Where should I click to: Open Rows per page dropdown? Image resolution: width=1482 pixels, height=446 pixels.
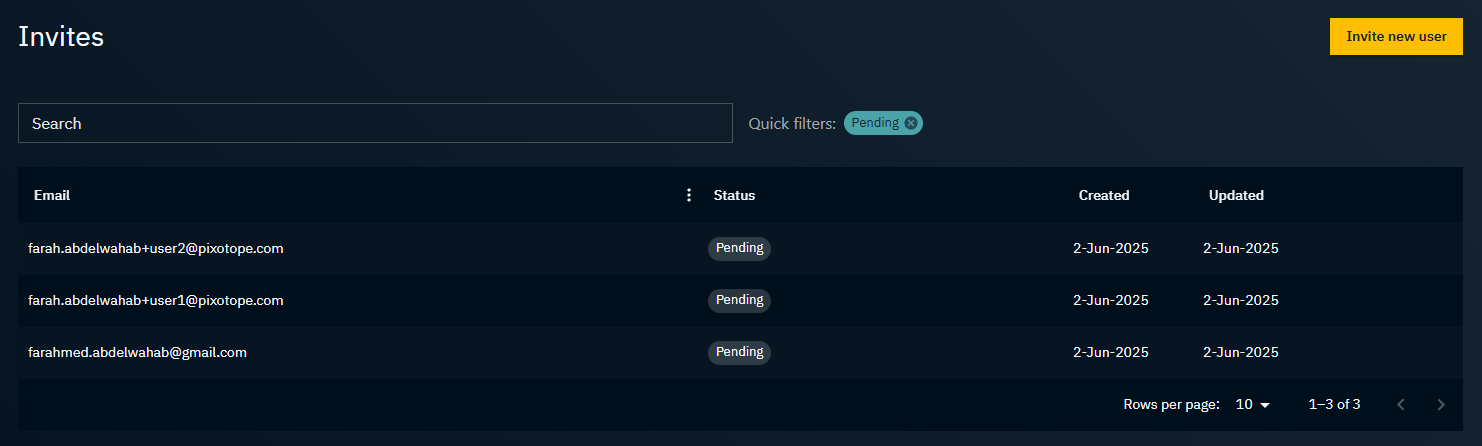(x=1252, y=404)
